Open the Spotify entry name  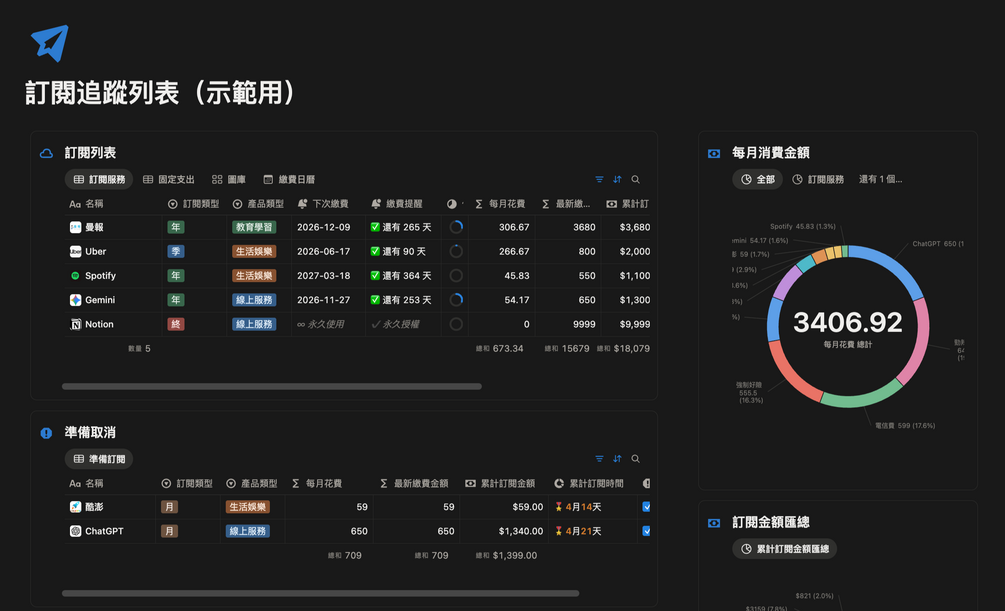point(101,276)
